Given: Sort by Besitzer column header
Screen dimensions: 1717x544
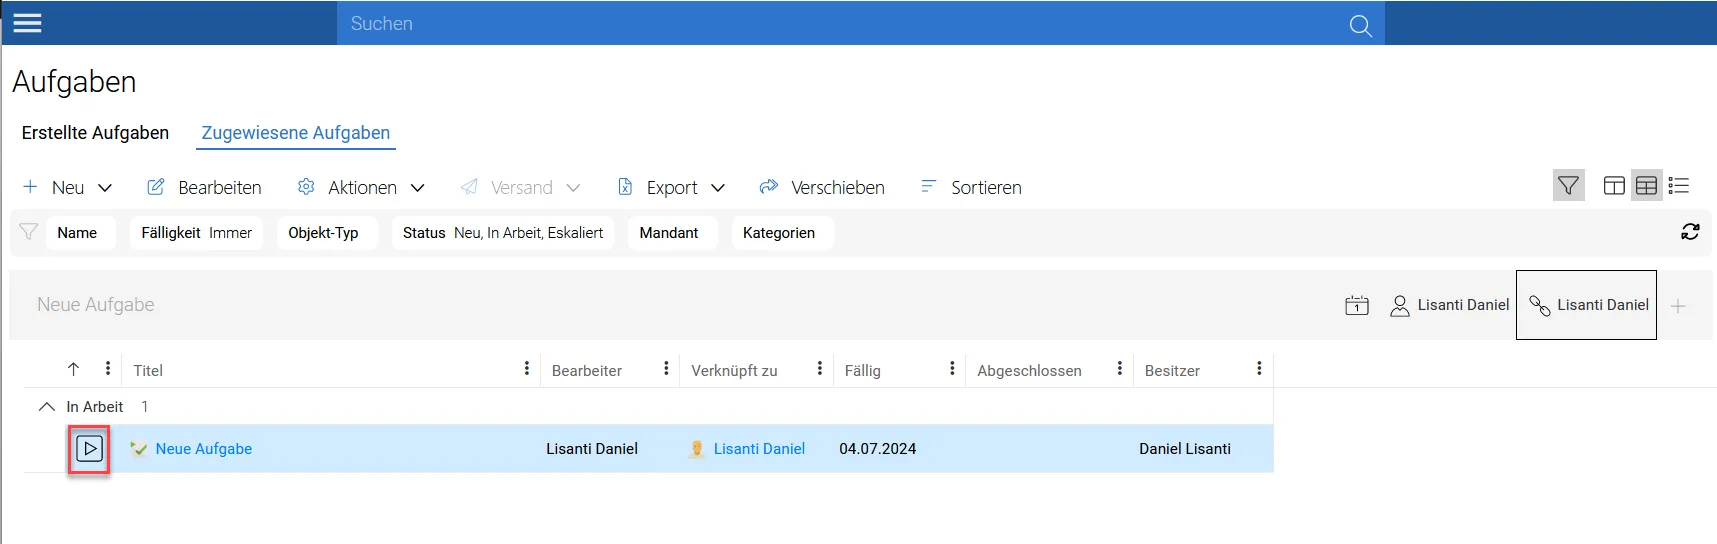Looking at the screenshot, I should click(x=1172, y=370).
